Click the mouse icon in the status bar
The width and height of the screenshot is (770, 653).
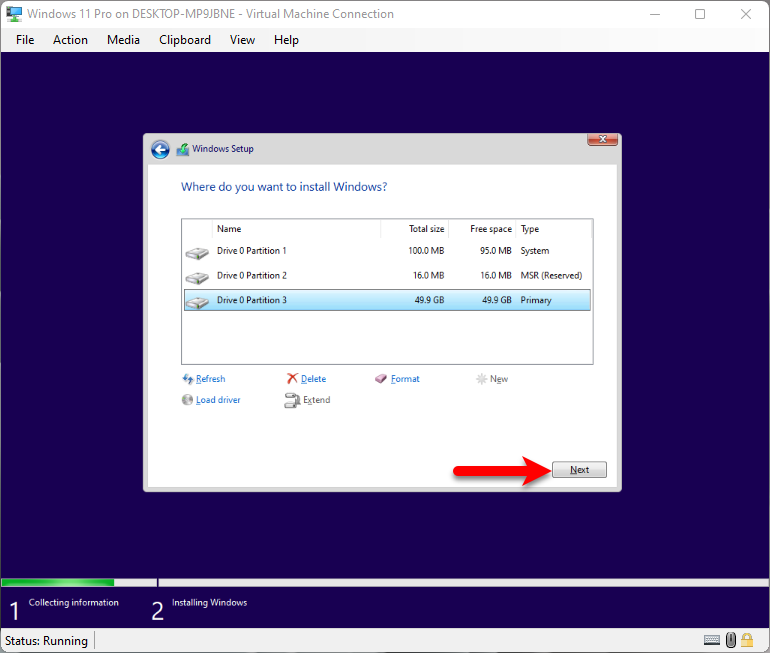731,640
